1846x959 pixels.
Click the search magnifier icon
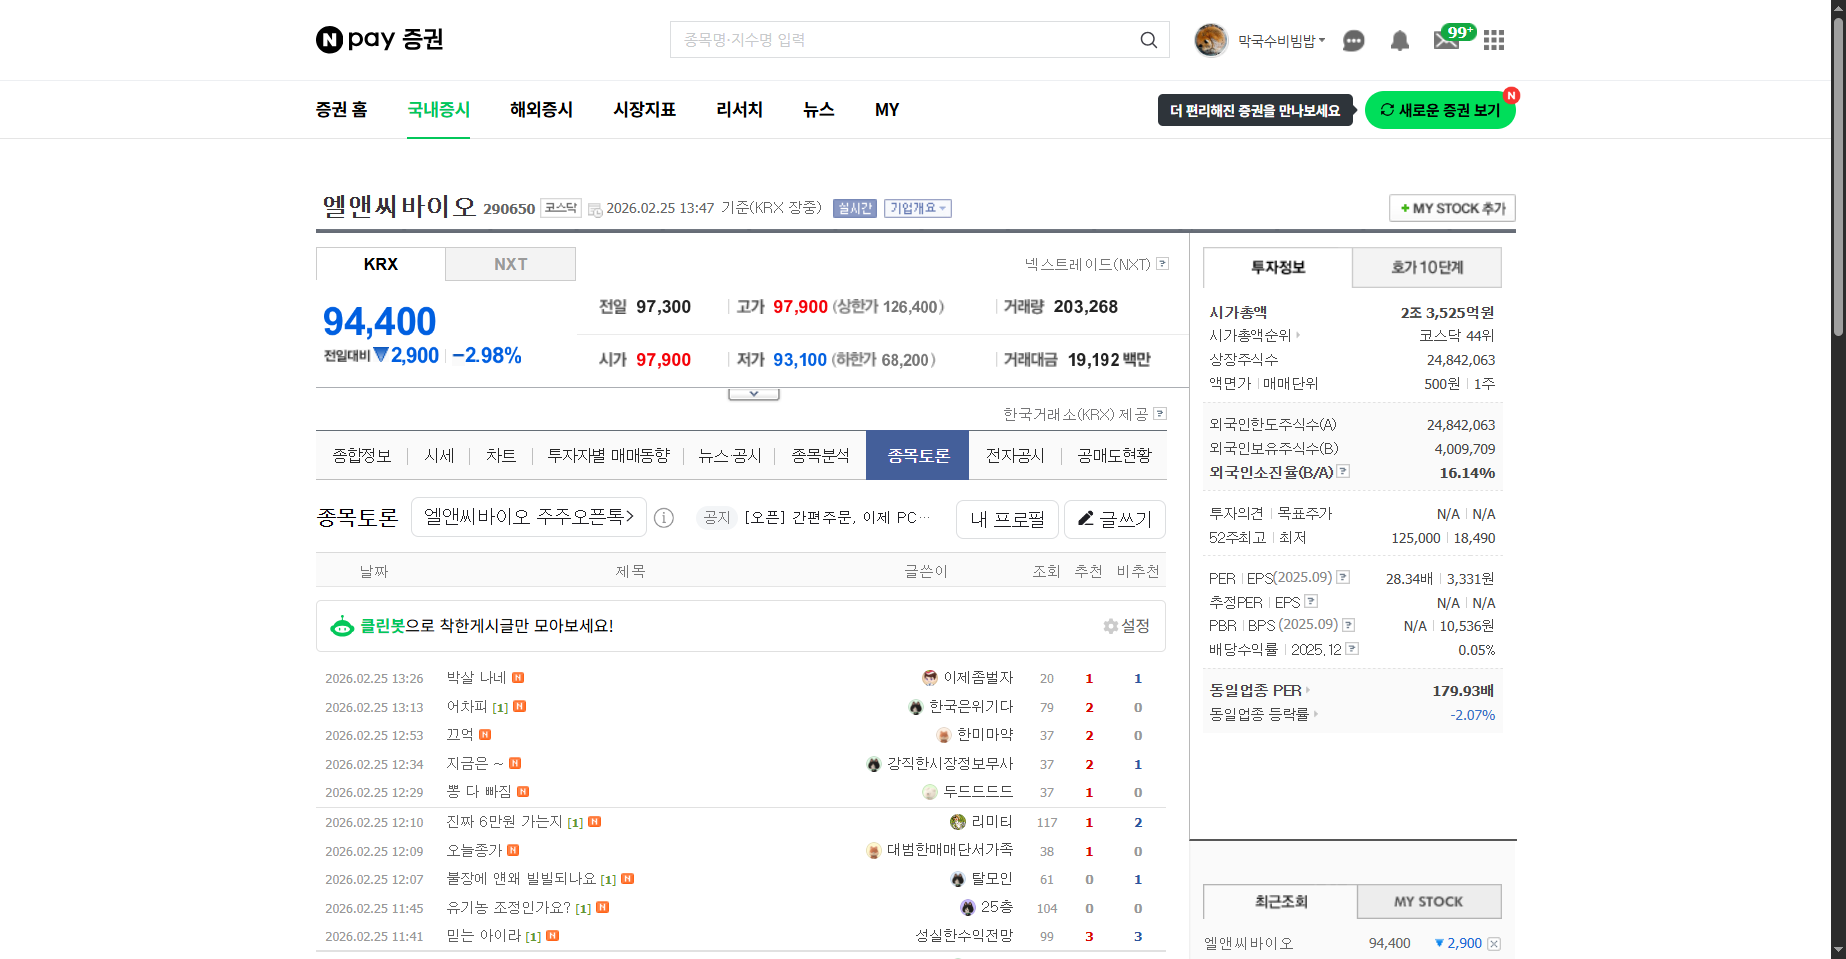pos(1148,40)
